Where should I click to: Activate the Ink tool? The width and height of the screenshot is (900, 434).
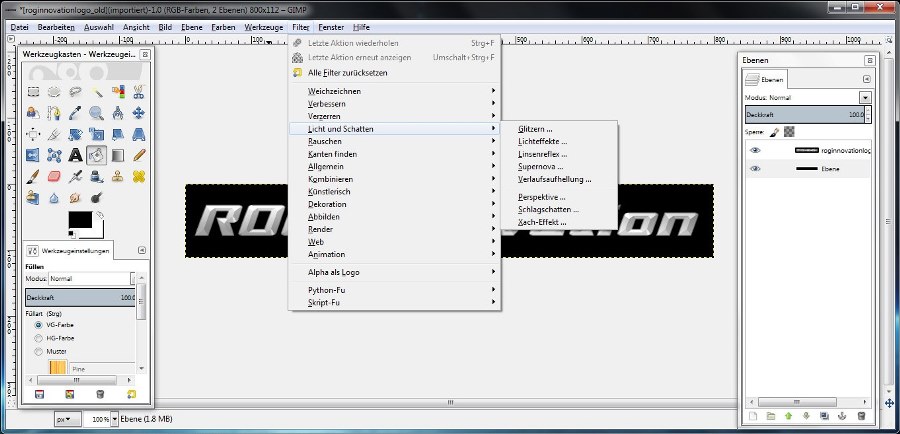[x=96, y=177]
